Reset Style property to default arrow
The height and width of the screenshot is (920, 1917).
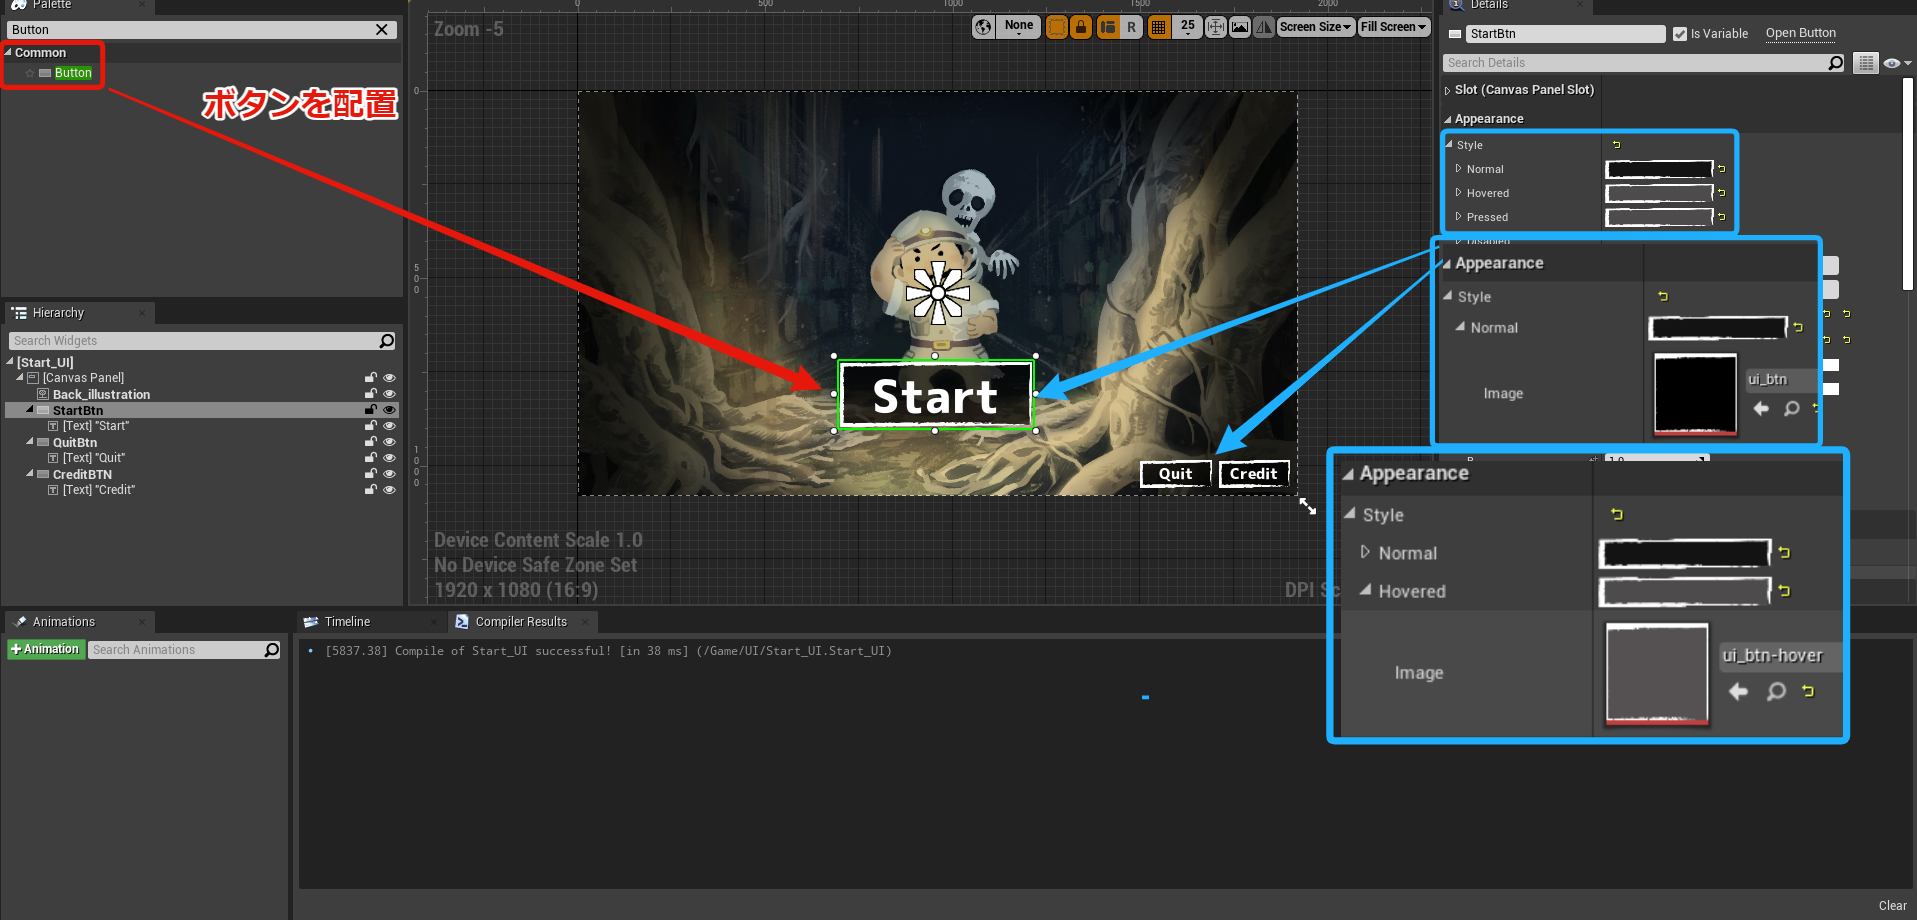1616,145
